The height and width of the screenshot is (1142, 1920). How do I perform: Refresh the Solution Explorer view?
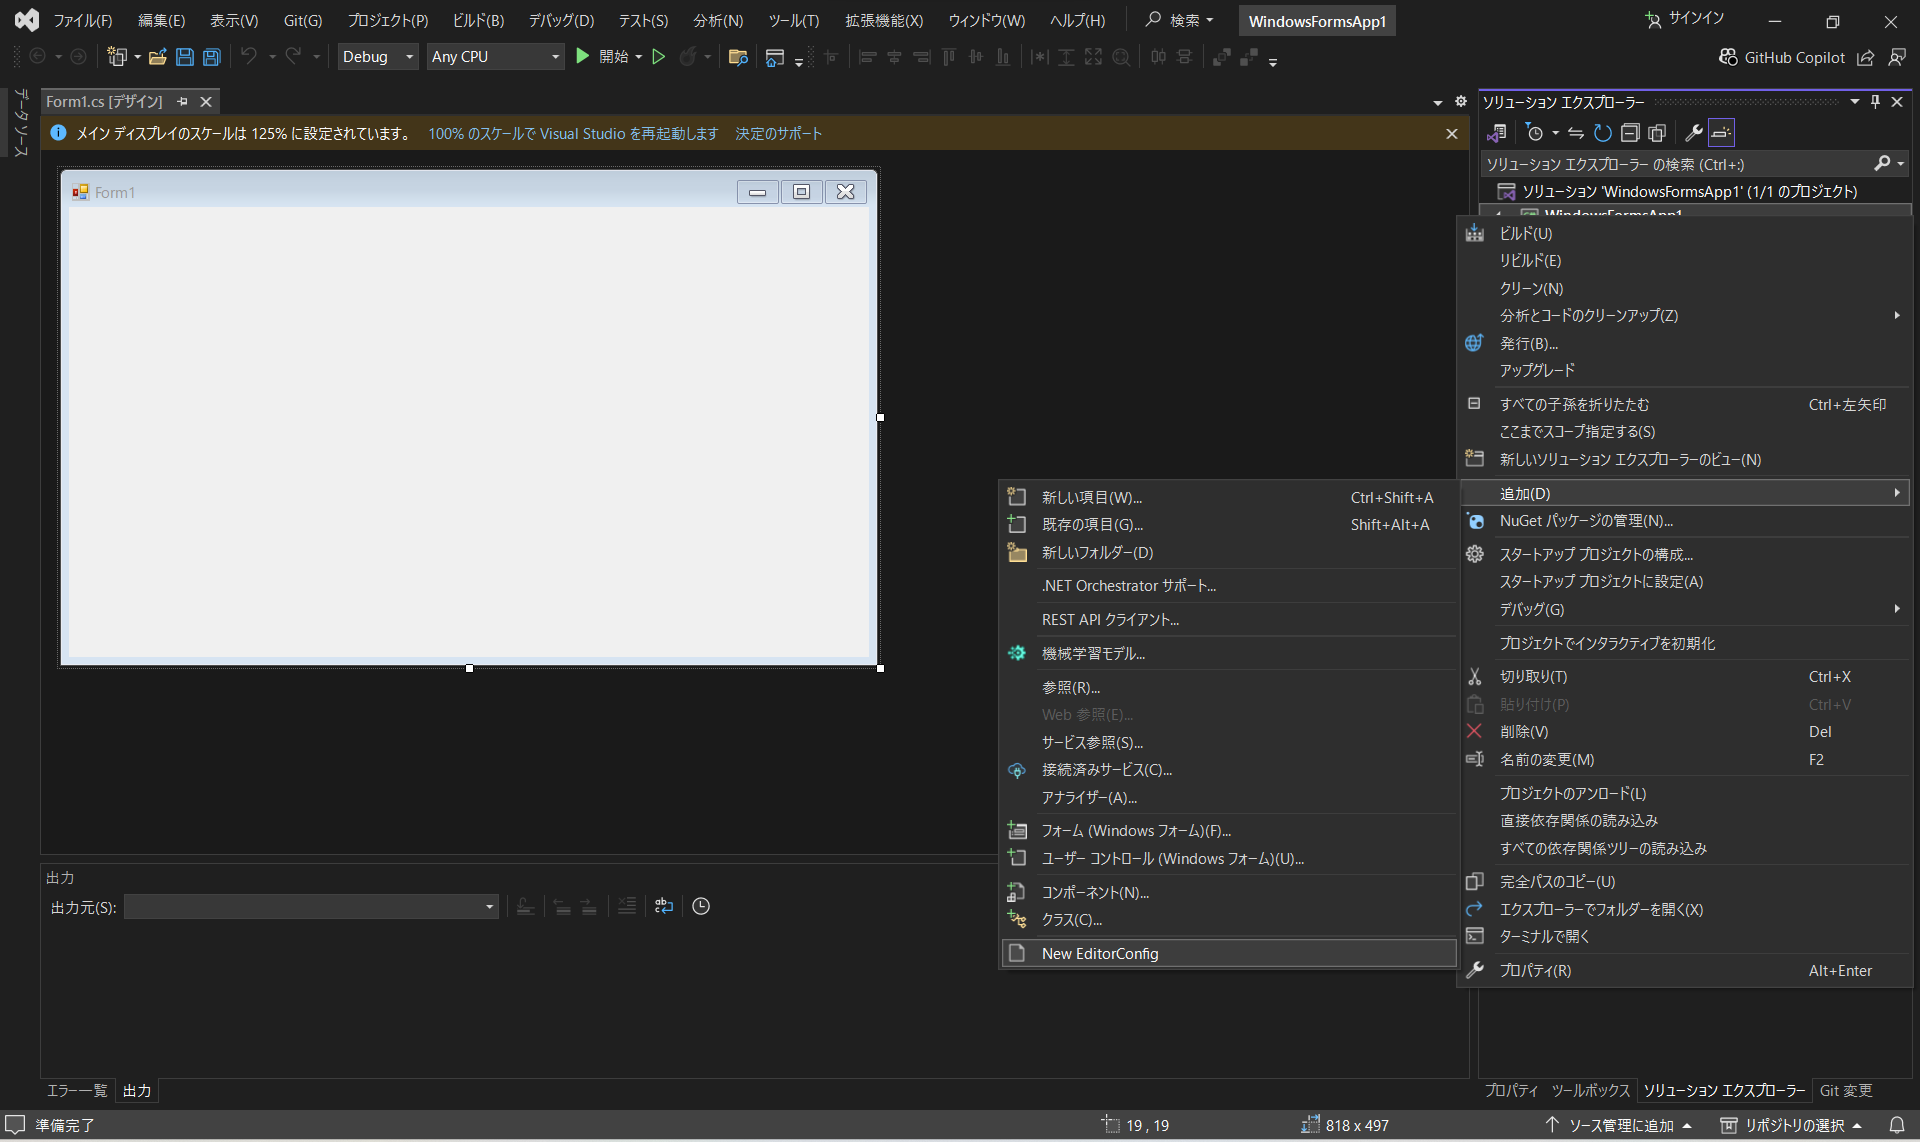click(1601, 132)
